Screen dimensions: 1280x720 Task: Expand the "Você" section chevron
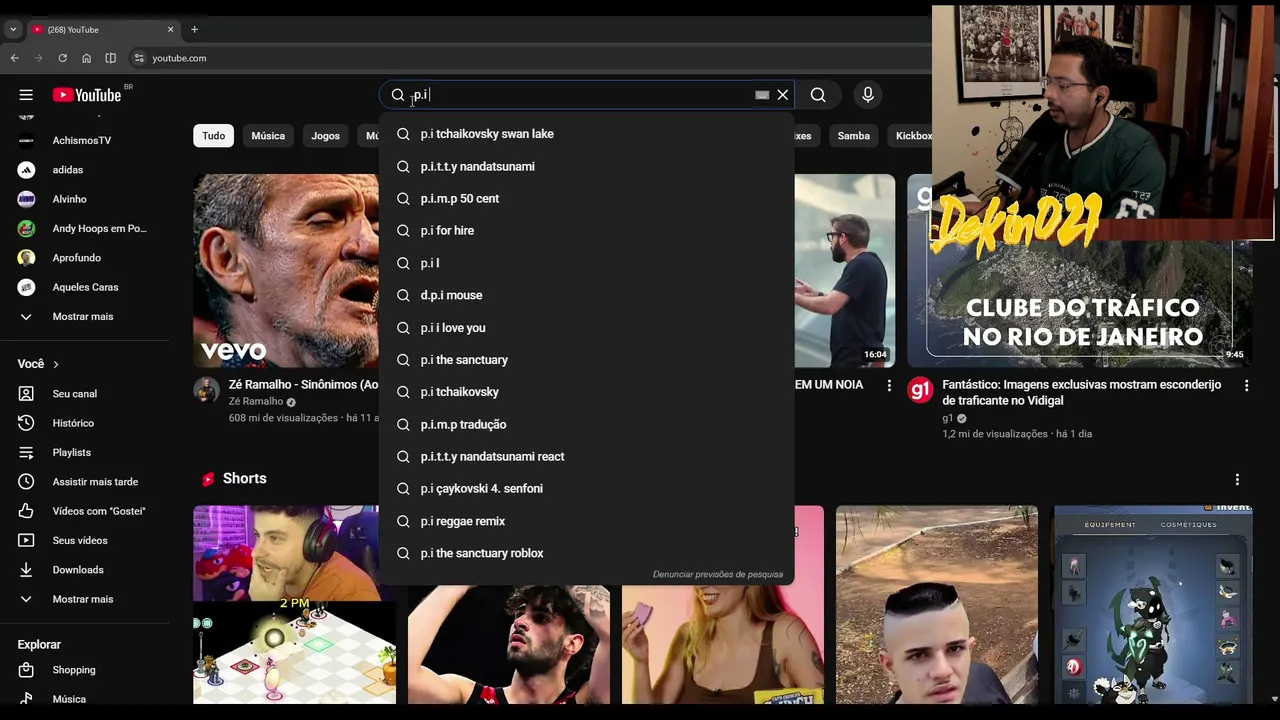(56, 364)
